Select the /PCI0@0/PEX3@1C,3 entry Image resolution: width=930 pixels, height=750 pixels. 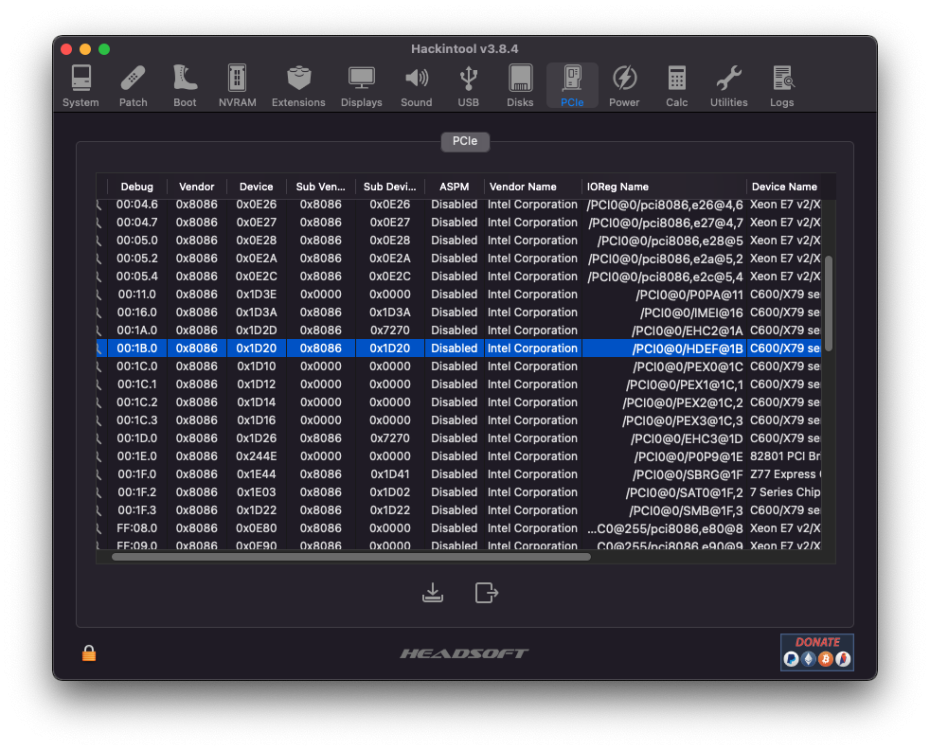682,420
